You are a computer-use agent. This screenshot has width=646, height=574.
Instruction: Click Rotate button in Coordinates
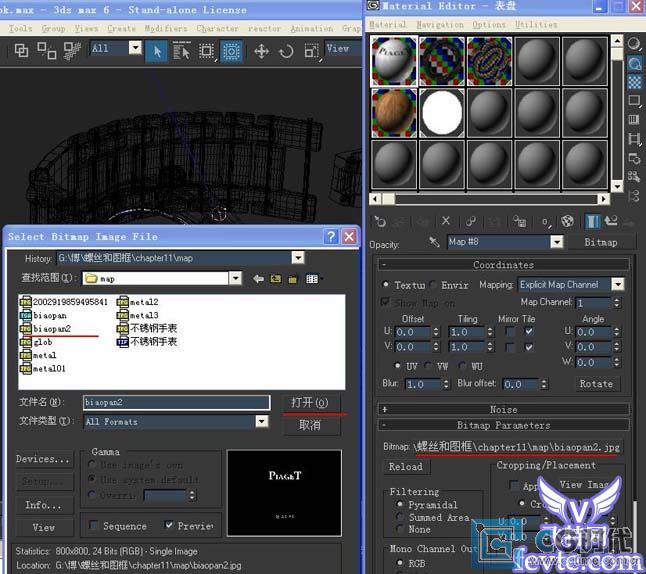(596, 384)
